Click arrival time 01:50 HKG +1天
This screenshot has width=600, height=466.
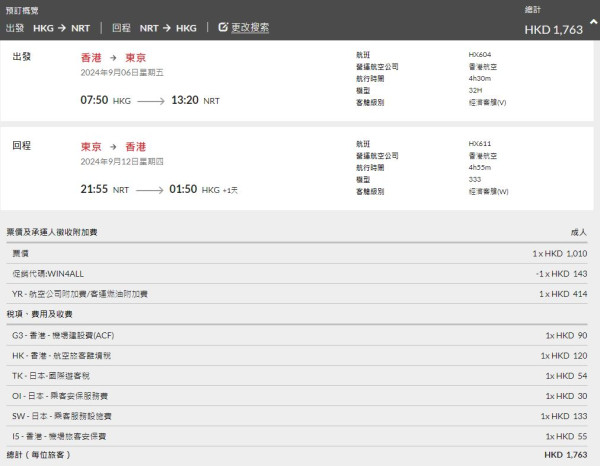click(x=204, y=189)
